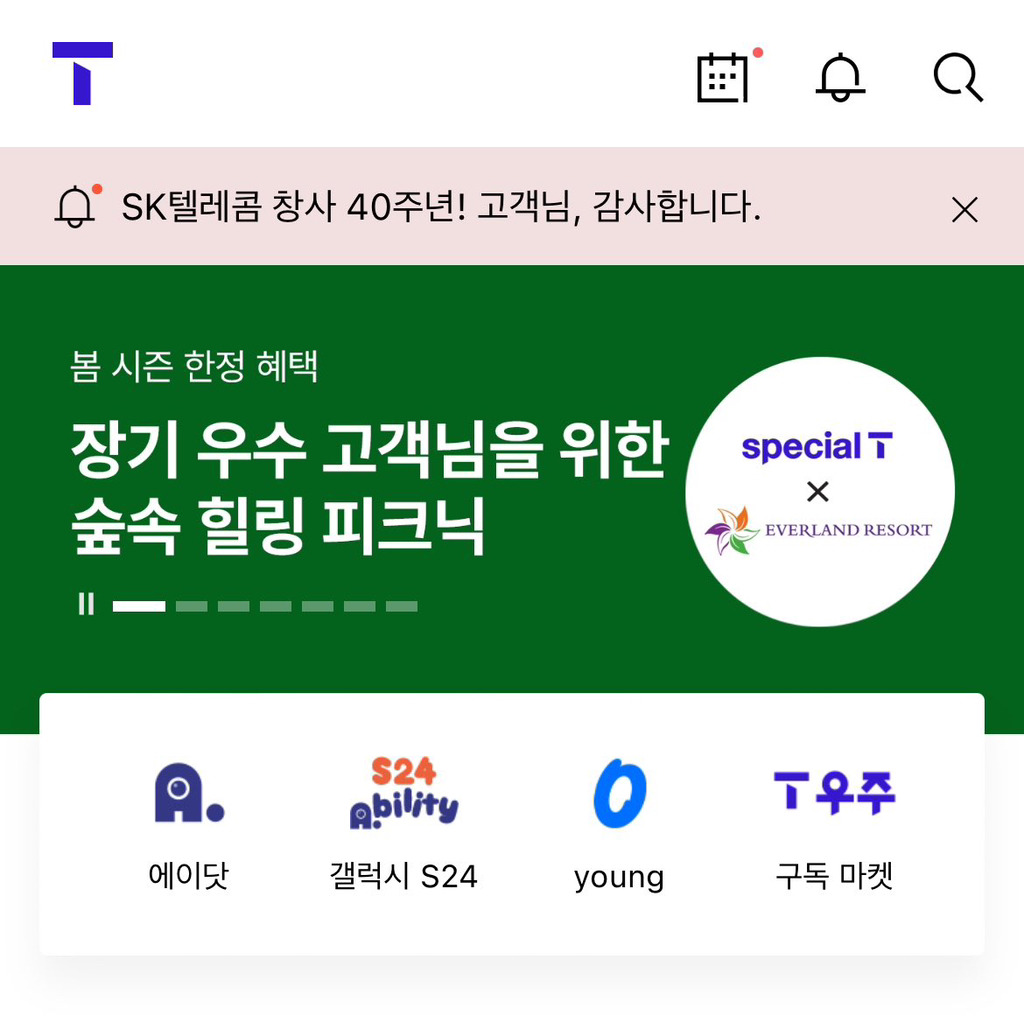Viewport: 1024px width, 1029px height.
Task: Open the S24 Ability icon
Action: 404,793
